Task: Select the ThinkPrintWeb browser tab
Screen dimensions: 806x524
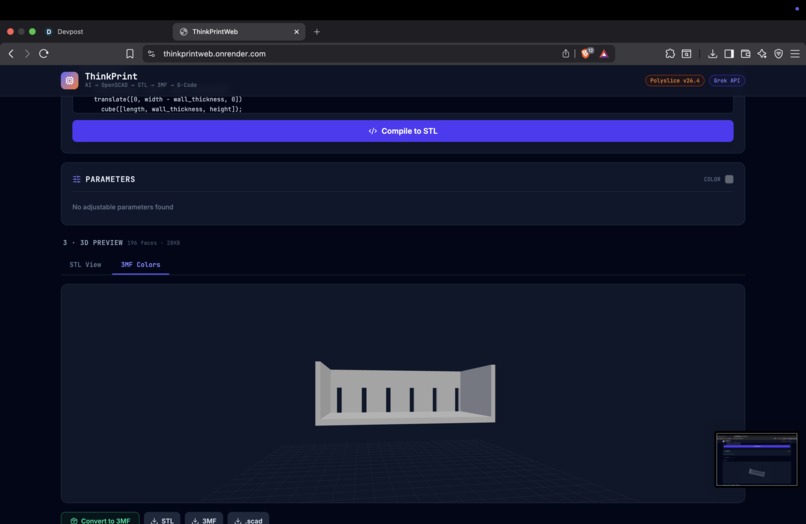Action: pos(239,31)
